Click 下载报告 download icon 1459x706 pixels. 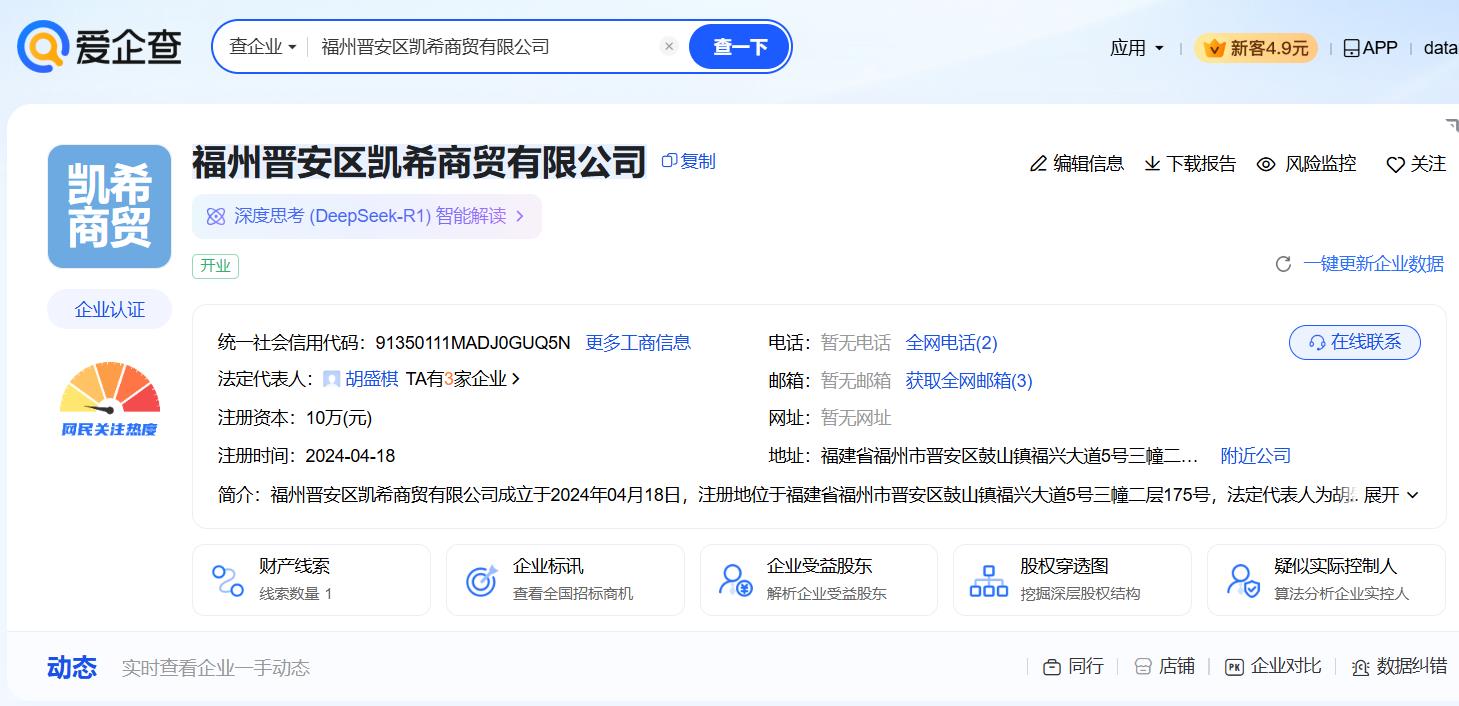(x=1190, y=164)
